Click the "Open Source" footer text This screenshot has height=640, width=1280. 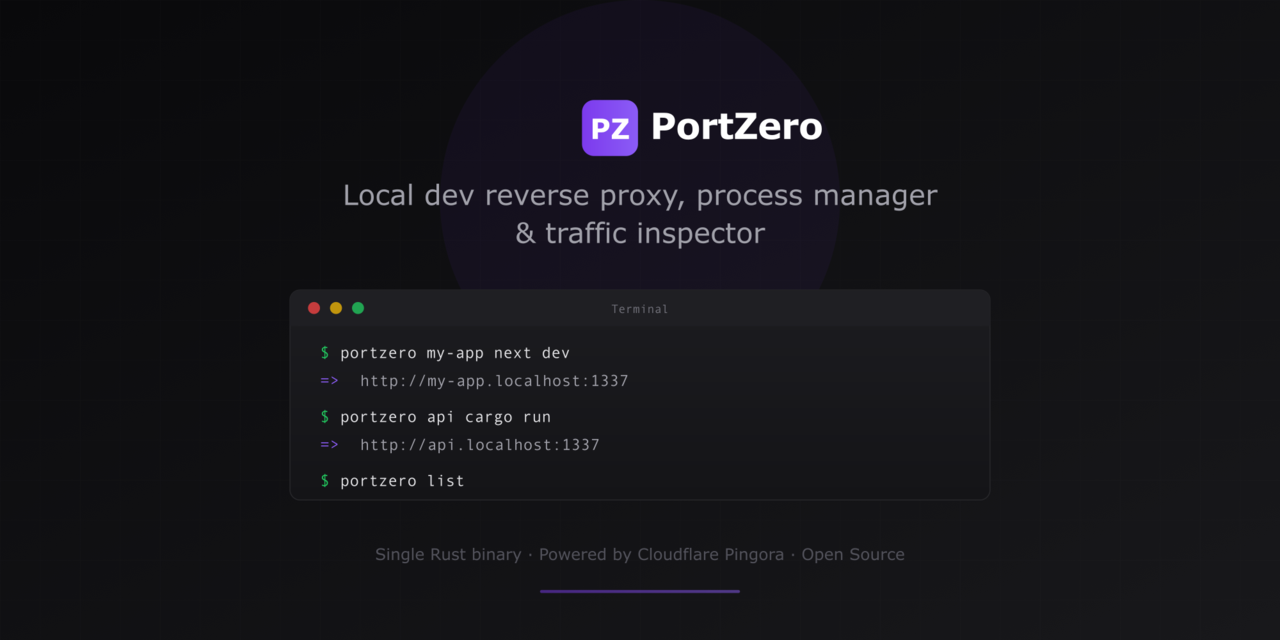point(853,554)
